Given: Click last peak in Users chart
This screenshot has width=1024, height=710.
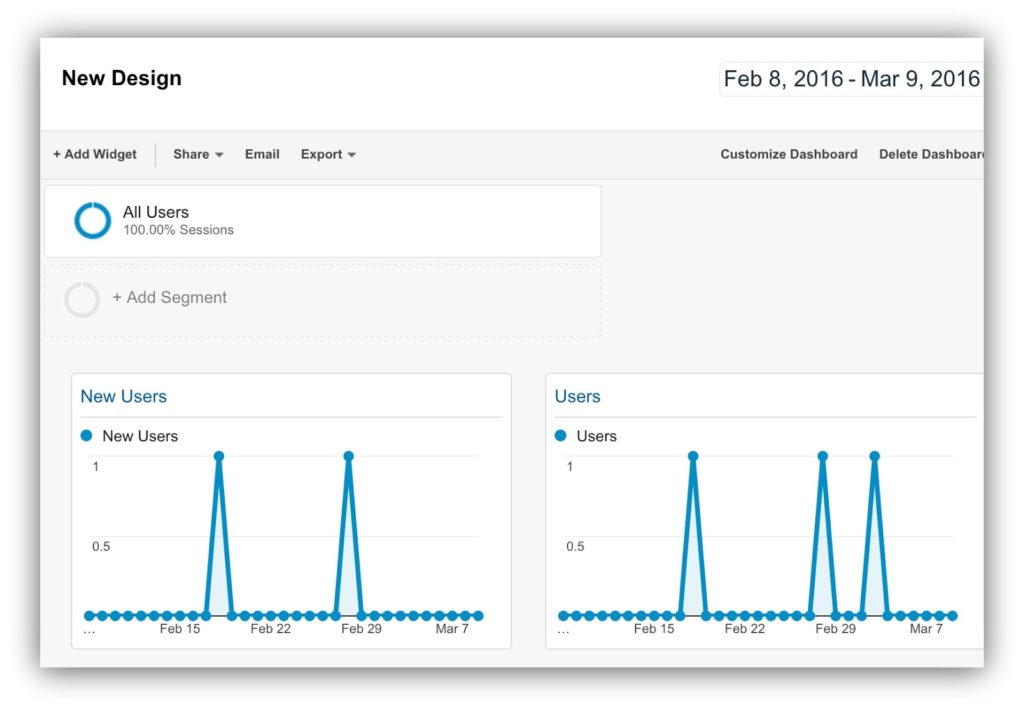Looking at the screenshot, I should pos(874,456).
